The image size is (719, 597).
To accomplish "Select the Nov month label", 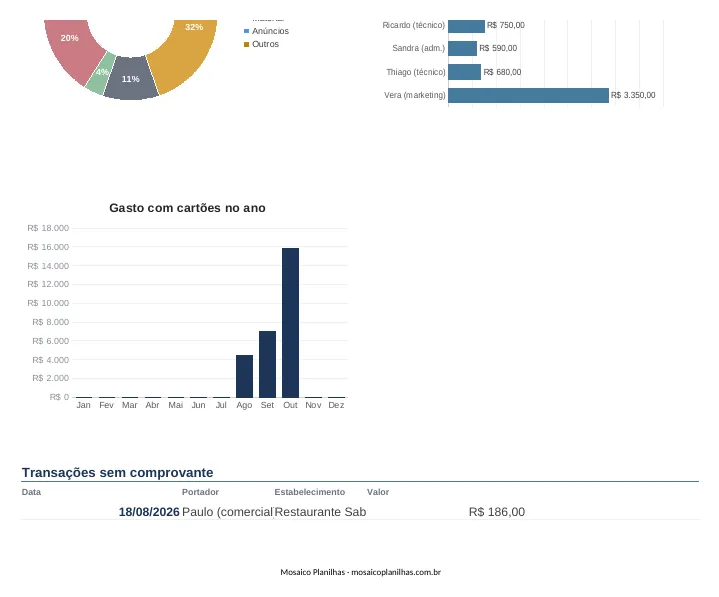I will point(313,405).
